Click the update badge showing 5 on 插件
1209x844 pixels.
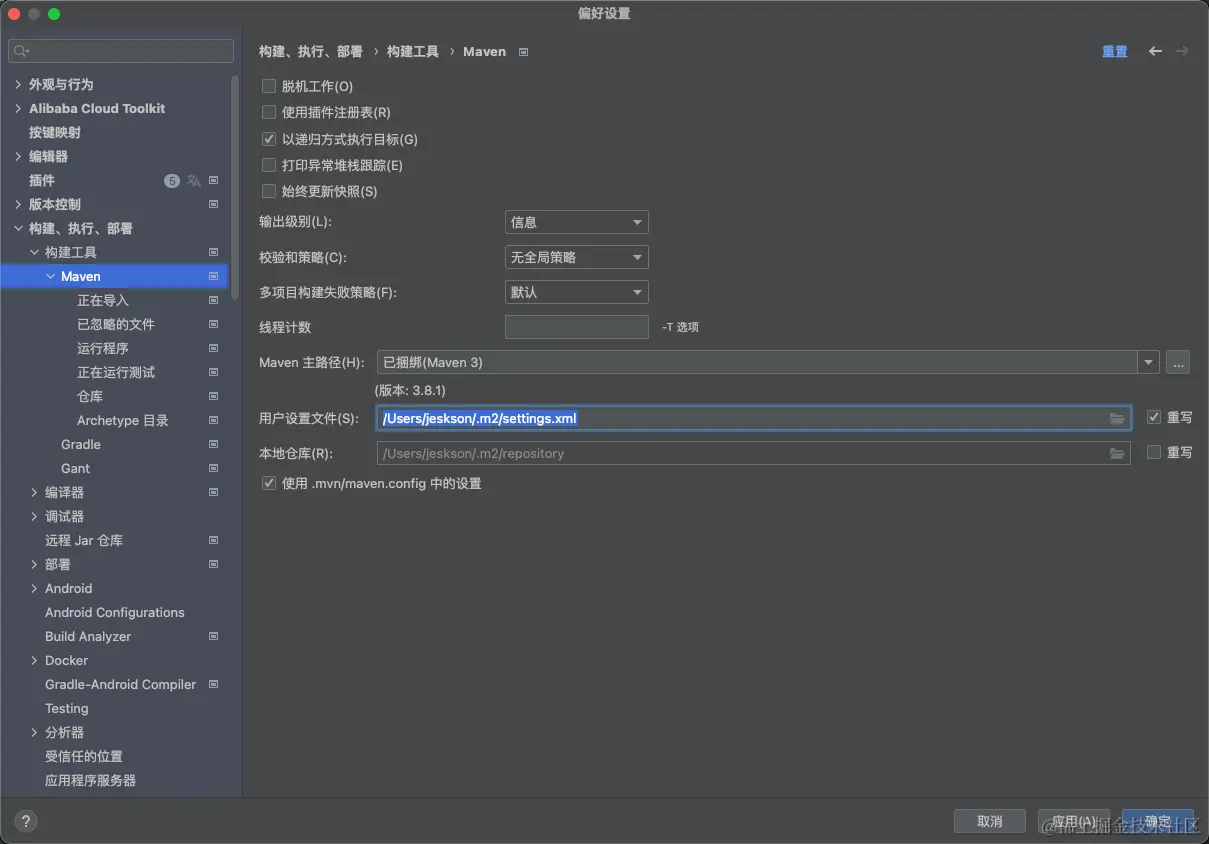pyautogui.click(x=172, y=181)
